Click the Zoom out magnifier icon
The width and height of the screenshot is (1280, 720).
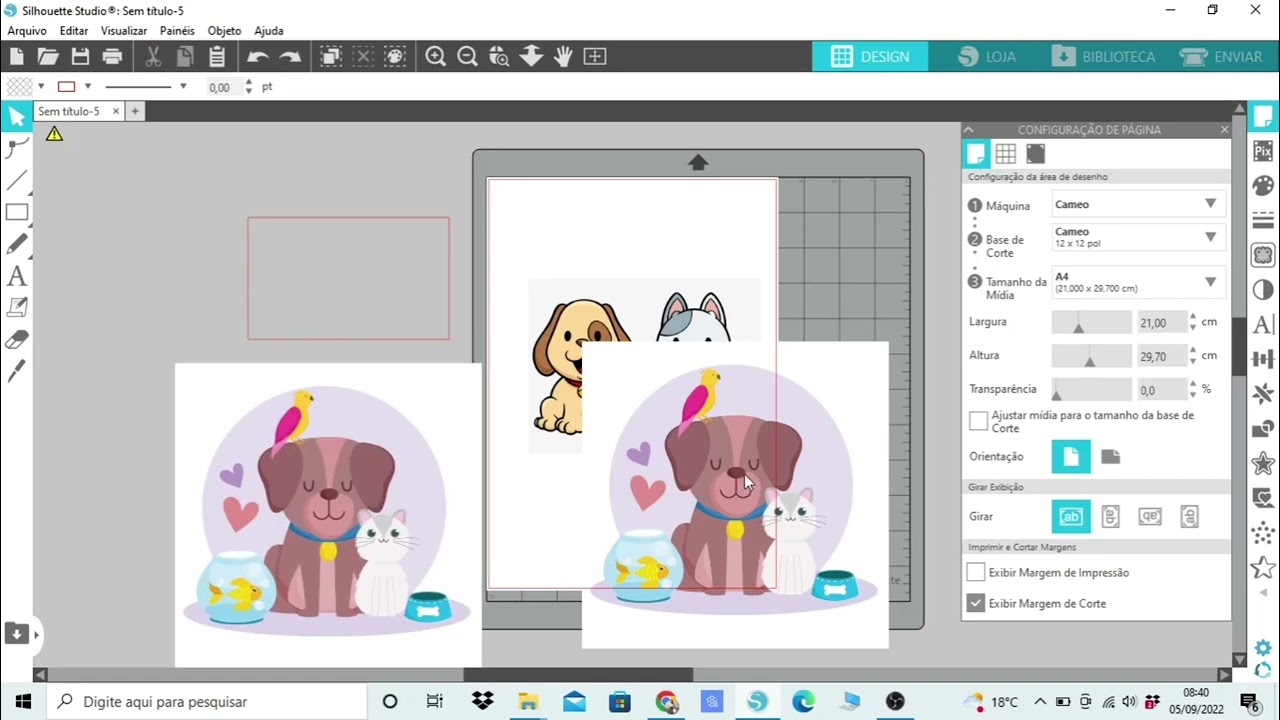467,57
